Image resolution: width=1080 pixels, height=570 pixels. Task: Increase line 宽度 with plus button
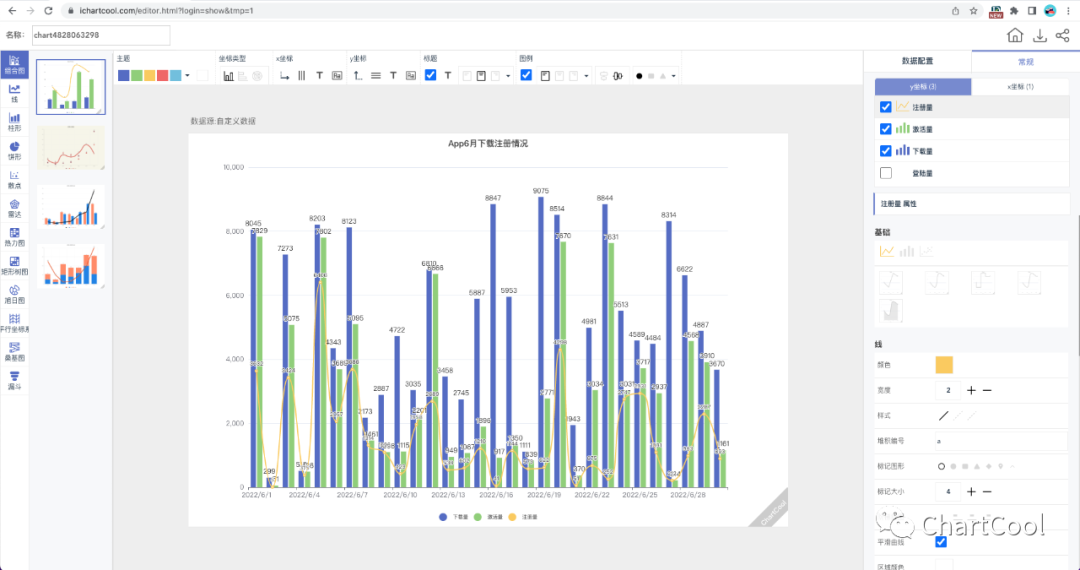coord(970,390)
